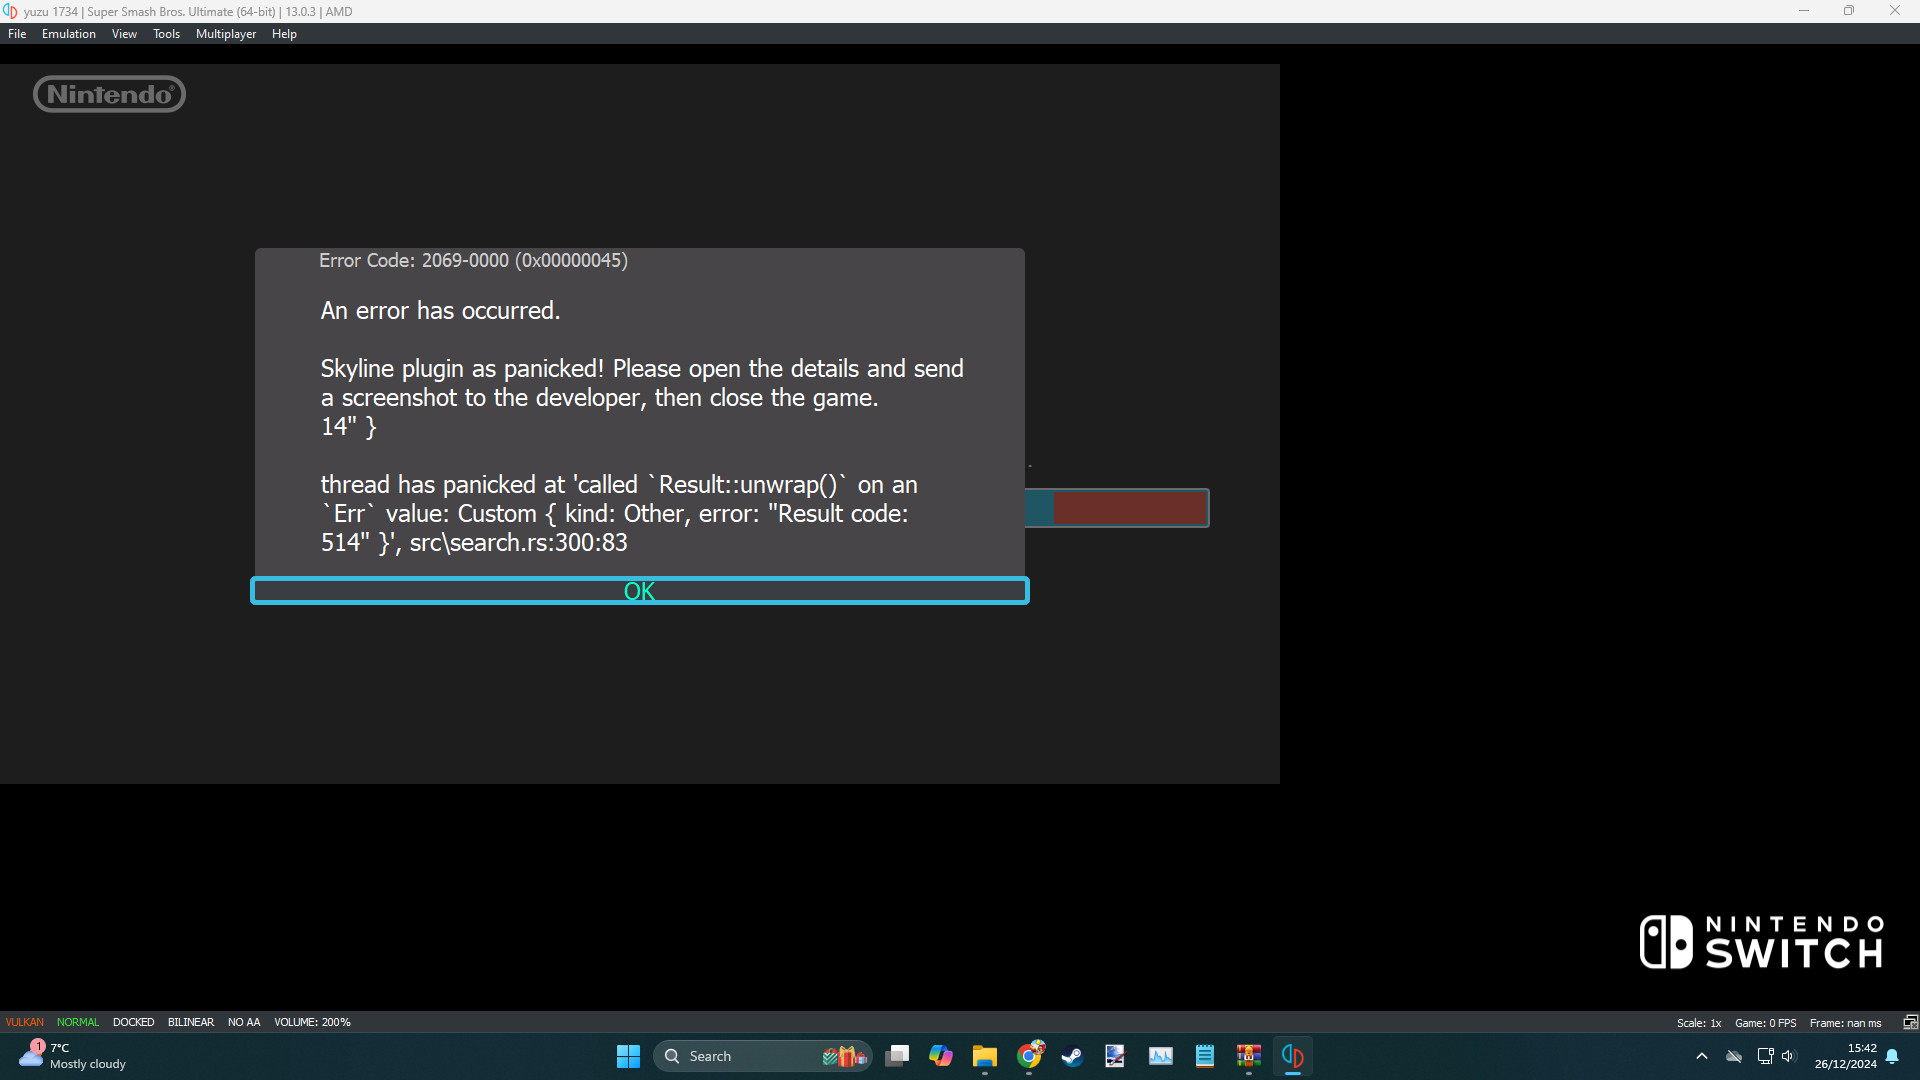Open WinRAR from the taskbar

click(x=1248, y=1056)
